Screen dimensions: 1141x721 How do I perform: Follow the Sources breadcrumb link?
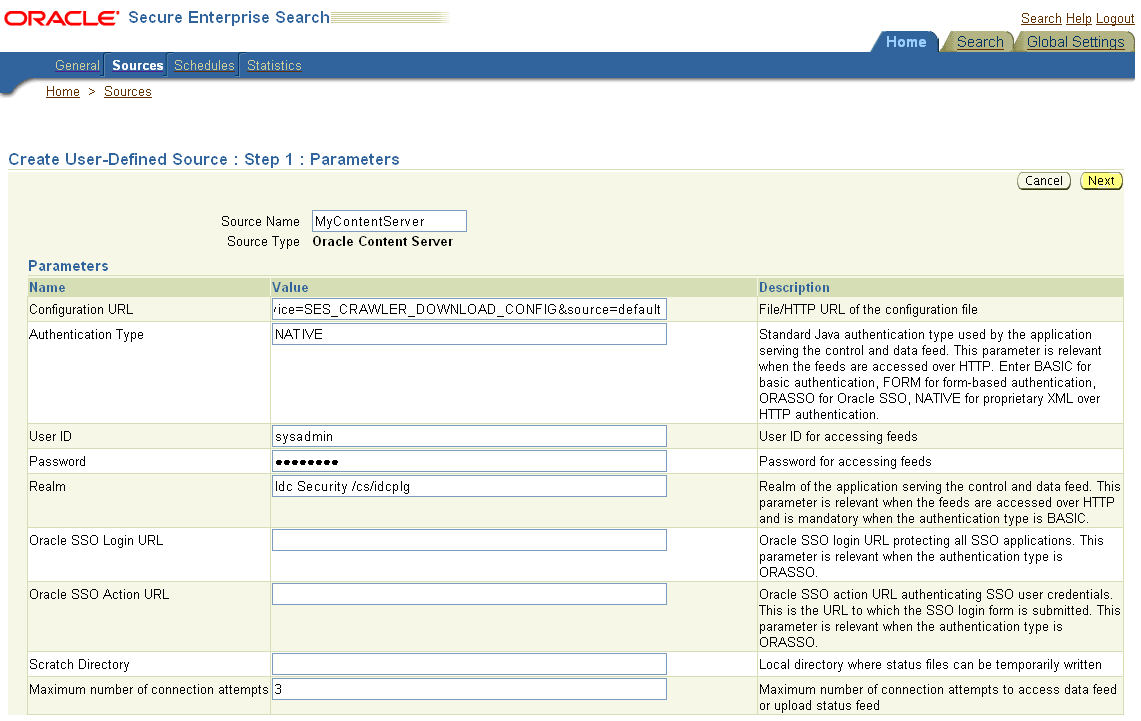click(128, 91)
